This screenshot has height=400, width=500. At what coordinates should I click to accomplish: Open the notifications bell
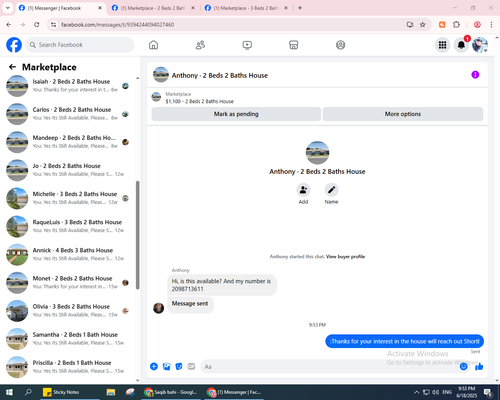[x=461, y=45]
